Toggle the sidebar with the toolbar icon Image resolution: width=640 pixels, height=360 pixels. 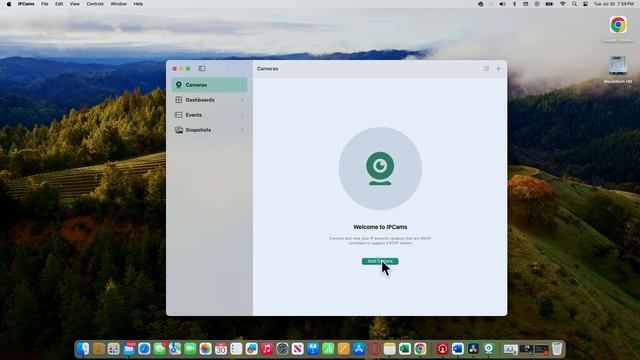[x=202, y=69]
